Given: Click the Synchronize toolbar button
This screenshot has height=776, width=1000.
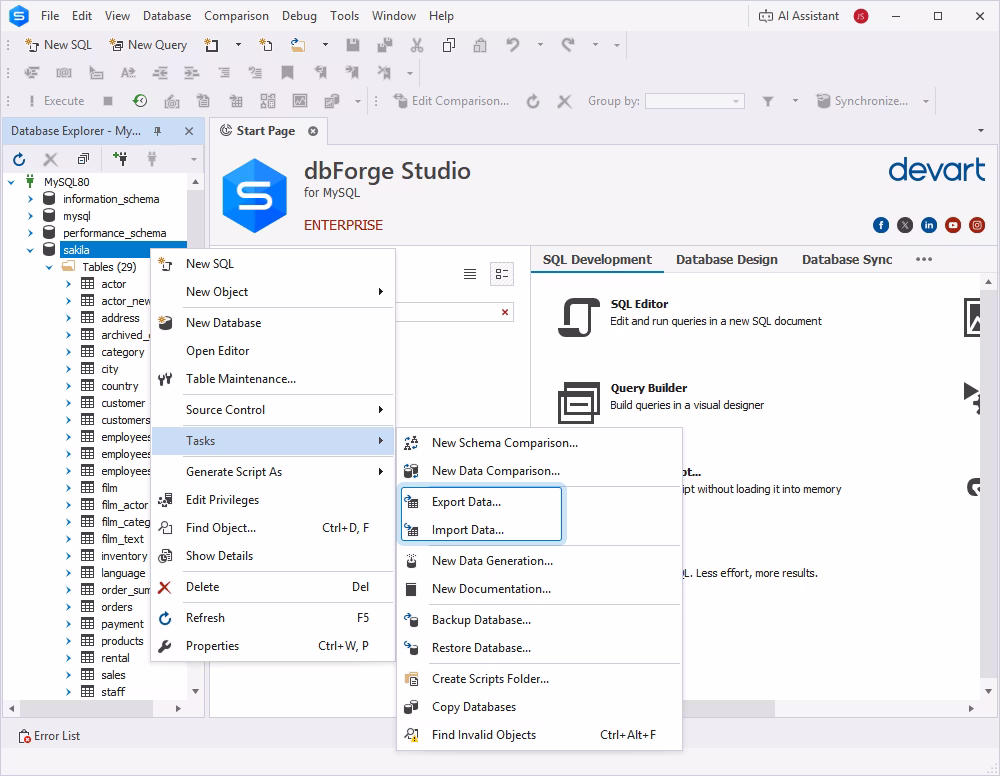Looking at the screenshot, I should [x=862, y=101].
